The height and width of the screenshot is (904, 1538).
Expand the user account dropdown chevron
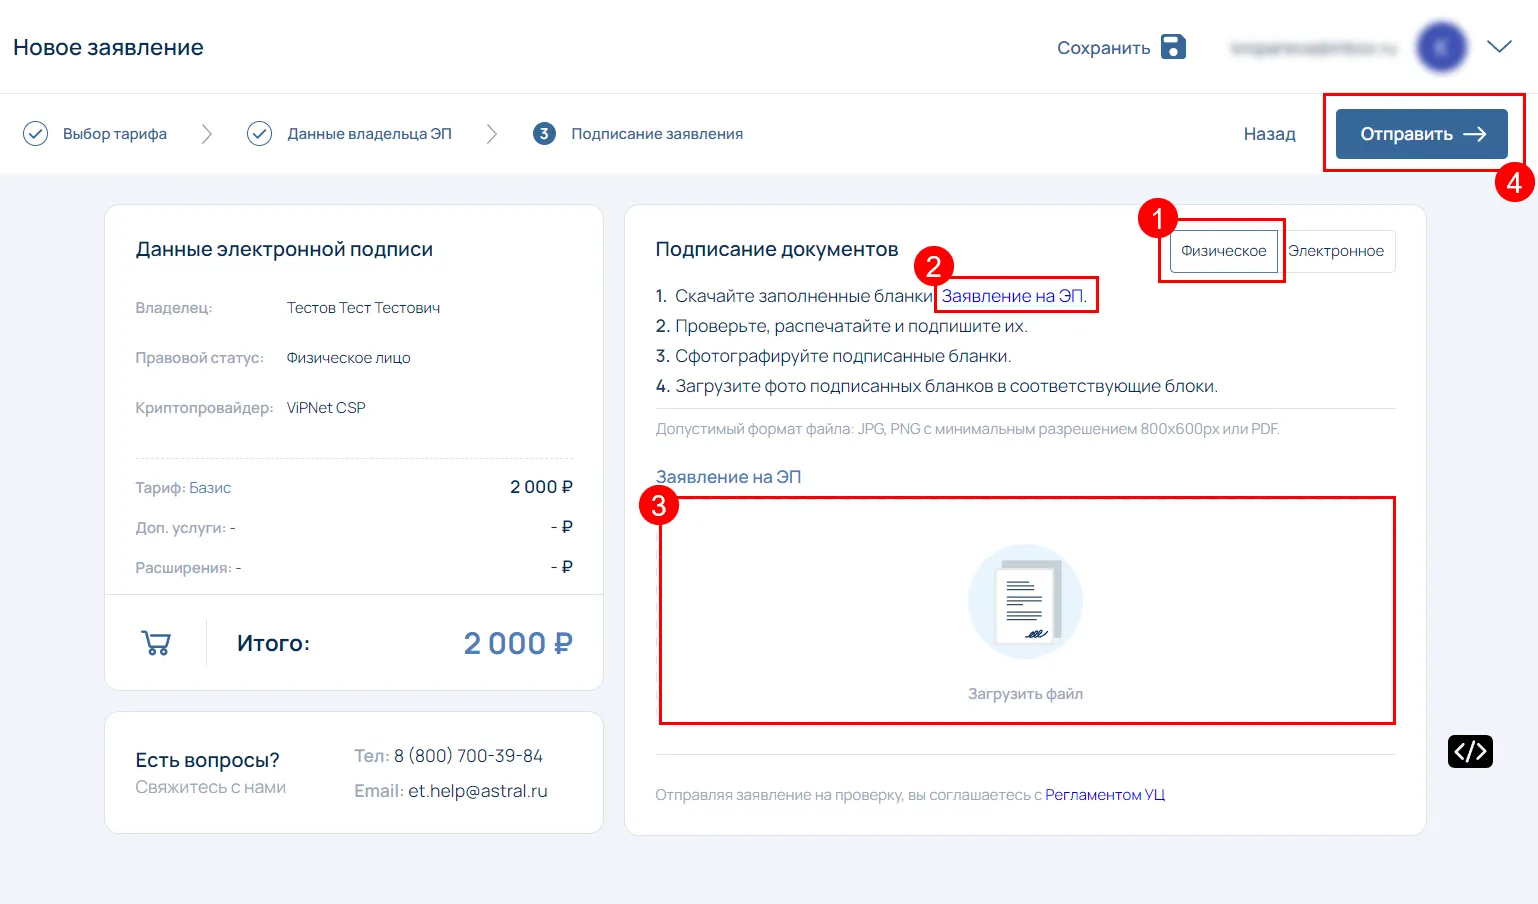[x=1499, y=47]
